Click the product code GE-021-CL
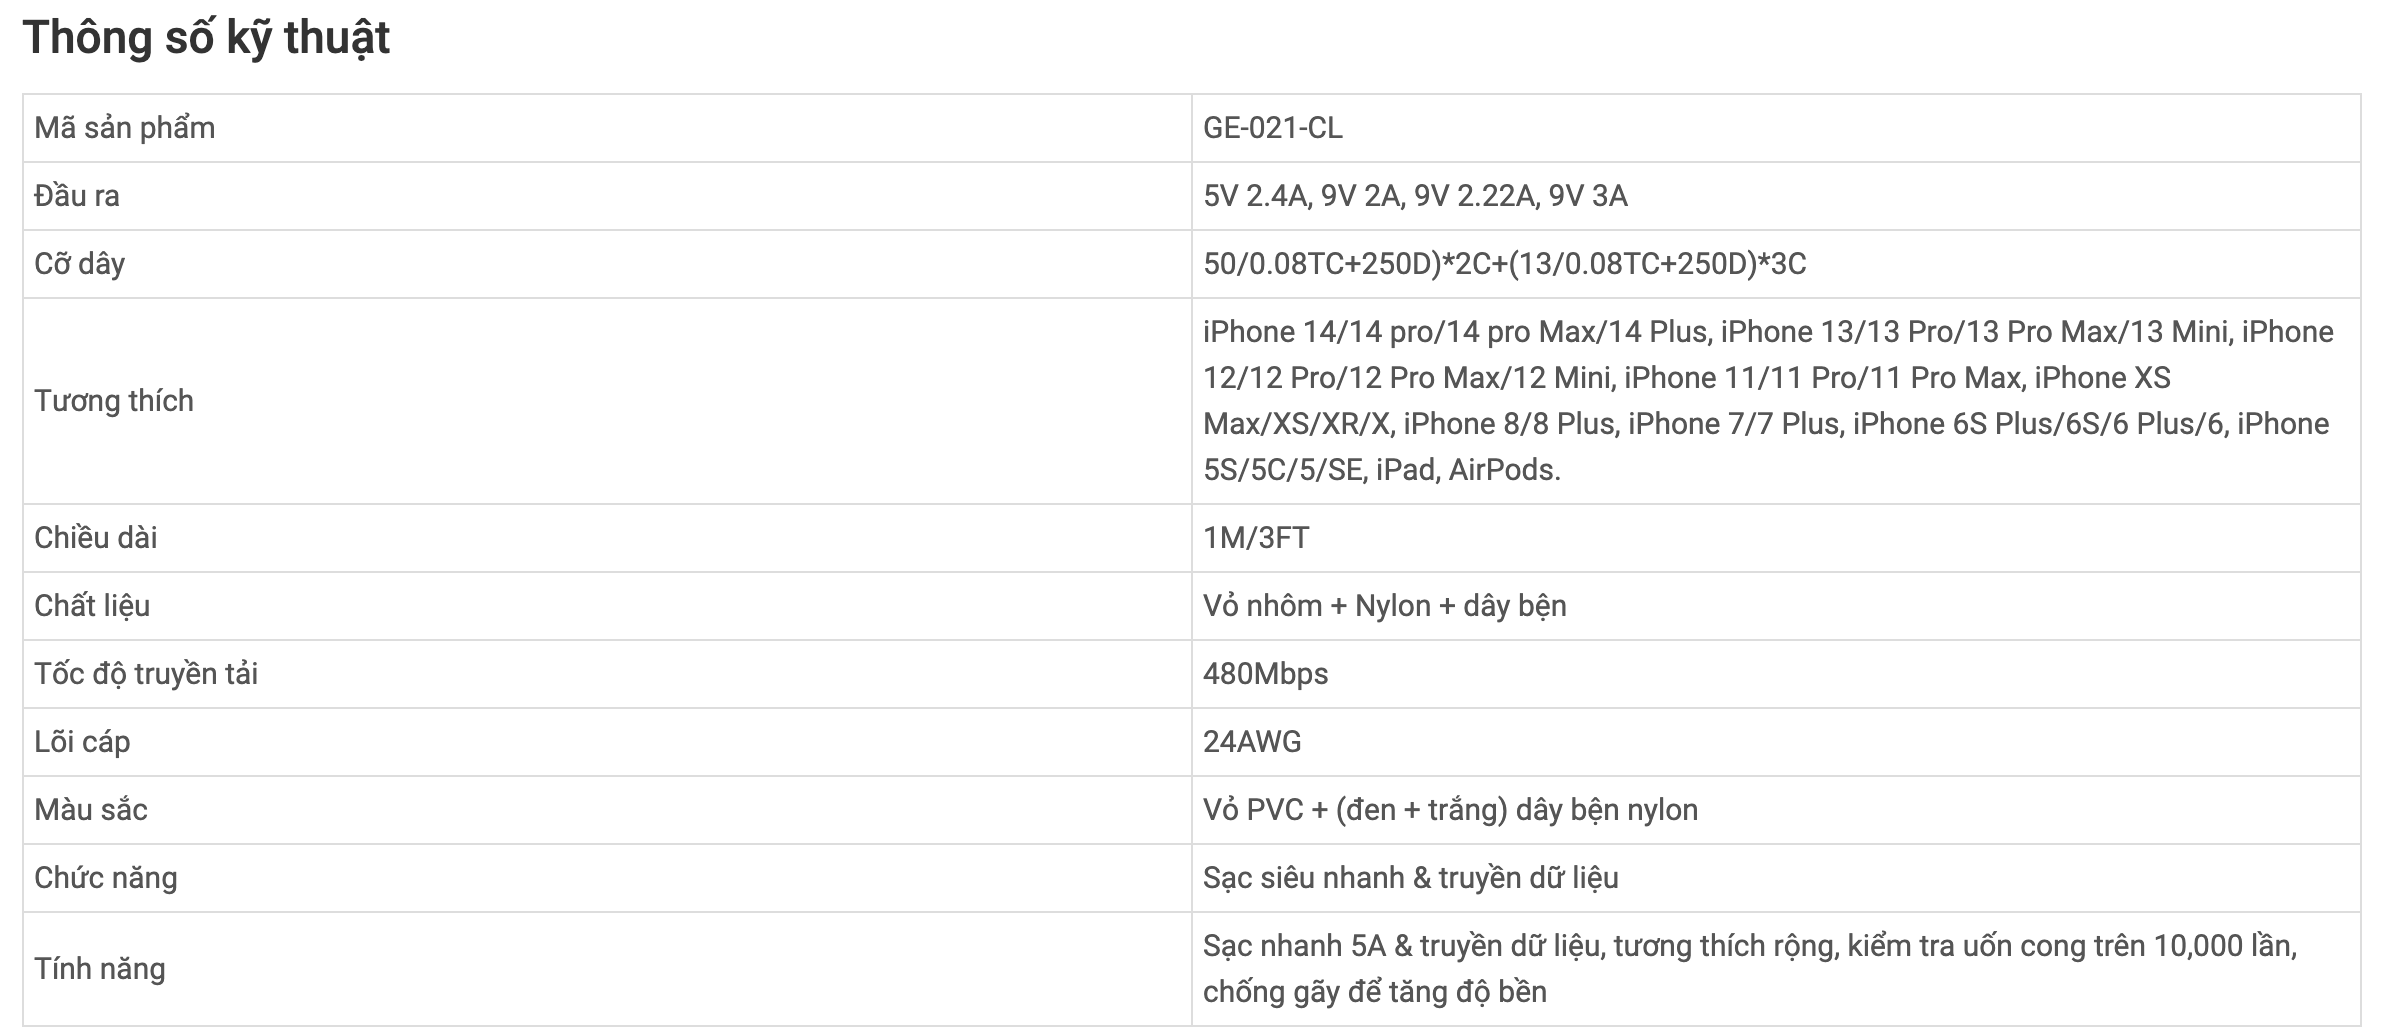Image resolution: width=2384 pixels, height=1036 pixels. click(x=1273, y=128)
